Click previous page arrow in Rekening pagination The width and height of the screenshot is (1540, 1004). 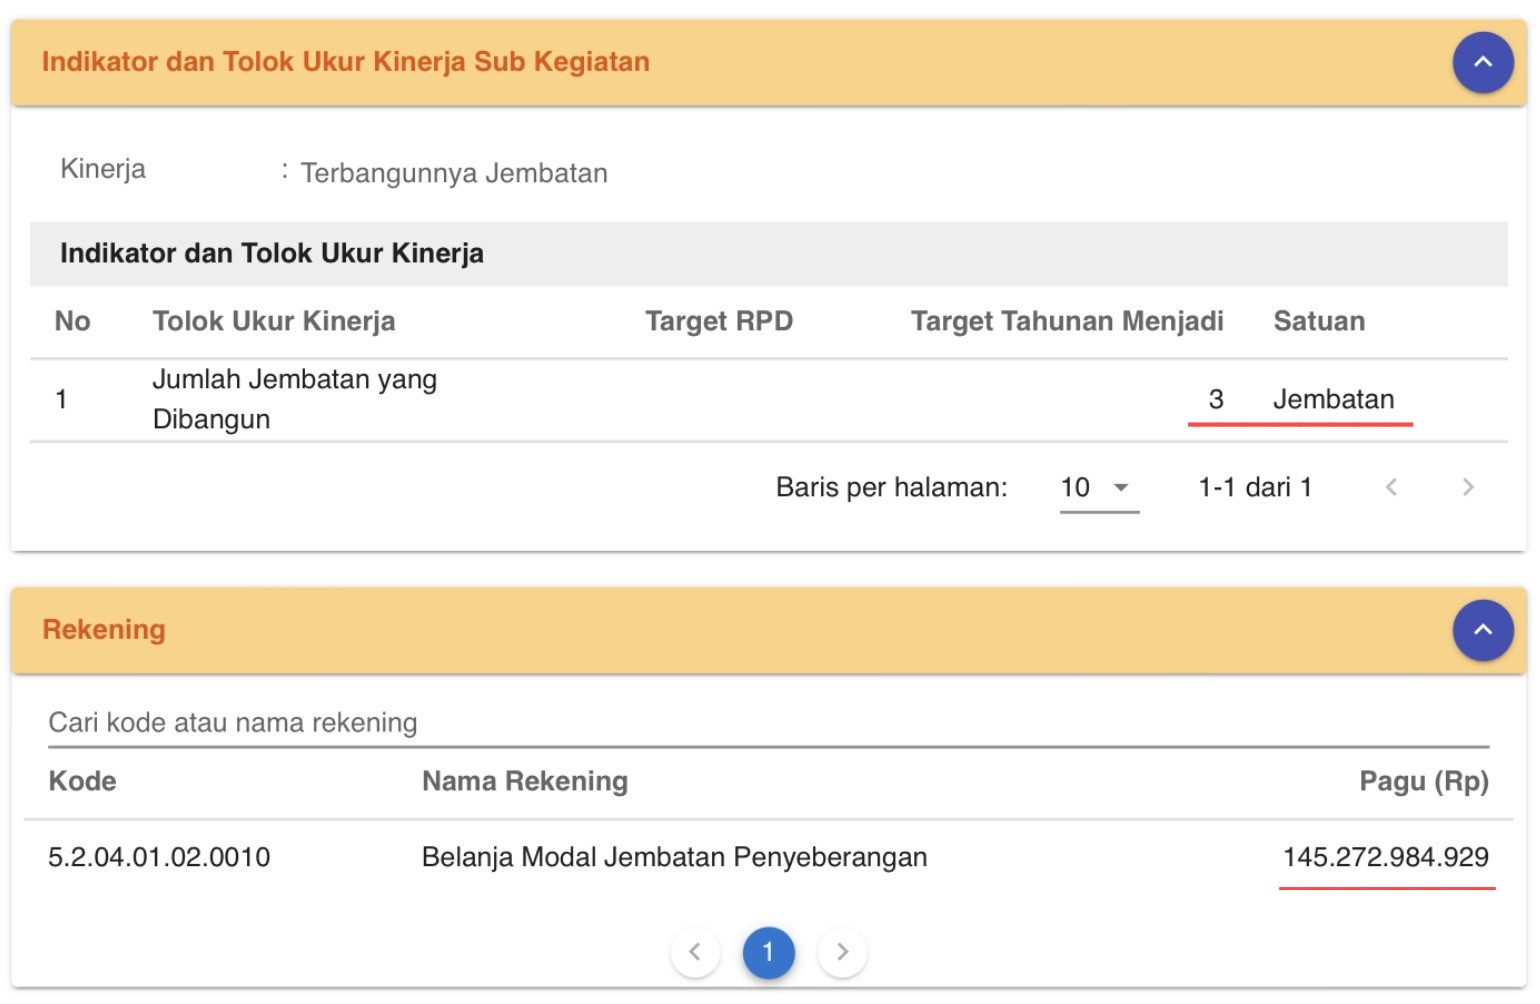click(695, 952)
